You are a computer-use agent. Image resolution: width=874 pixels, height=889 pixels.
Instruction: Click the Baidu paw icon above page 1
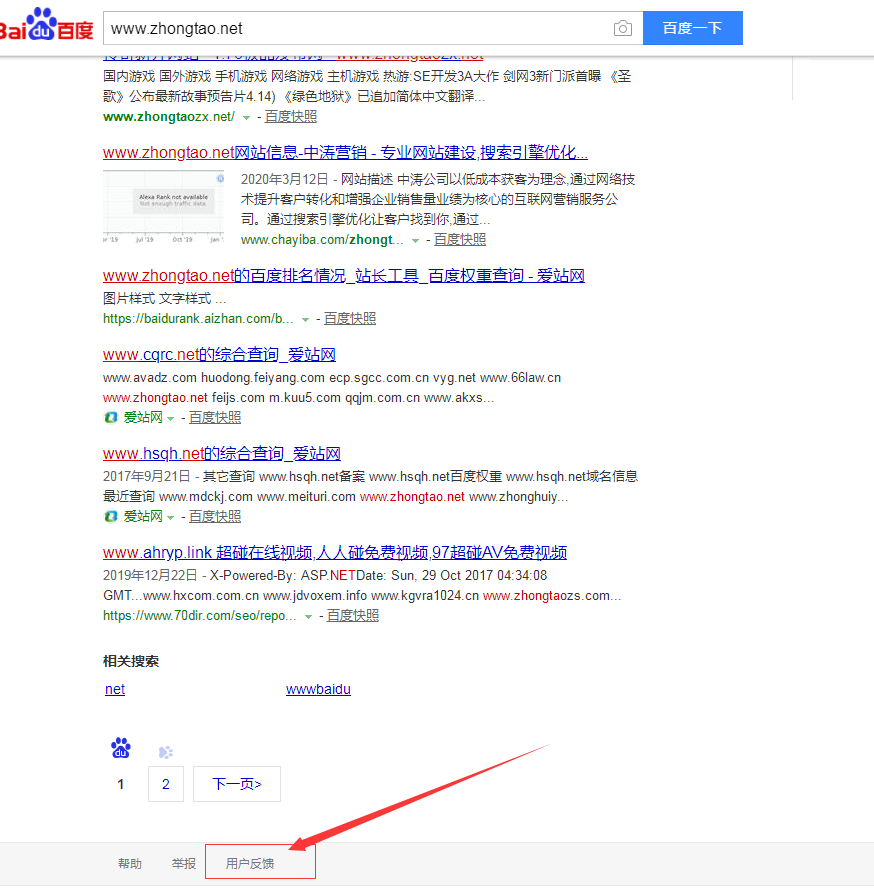click(121, 748)
